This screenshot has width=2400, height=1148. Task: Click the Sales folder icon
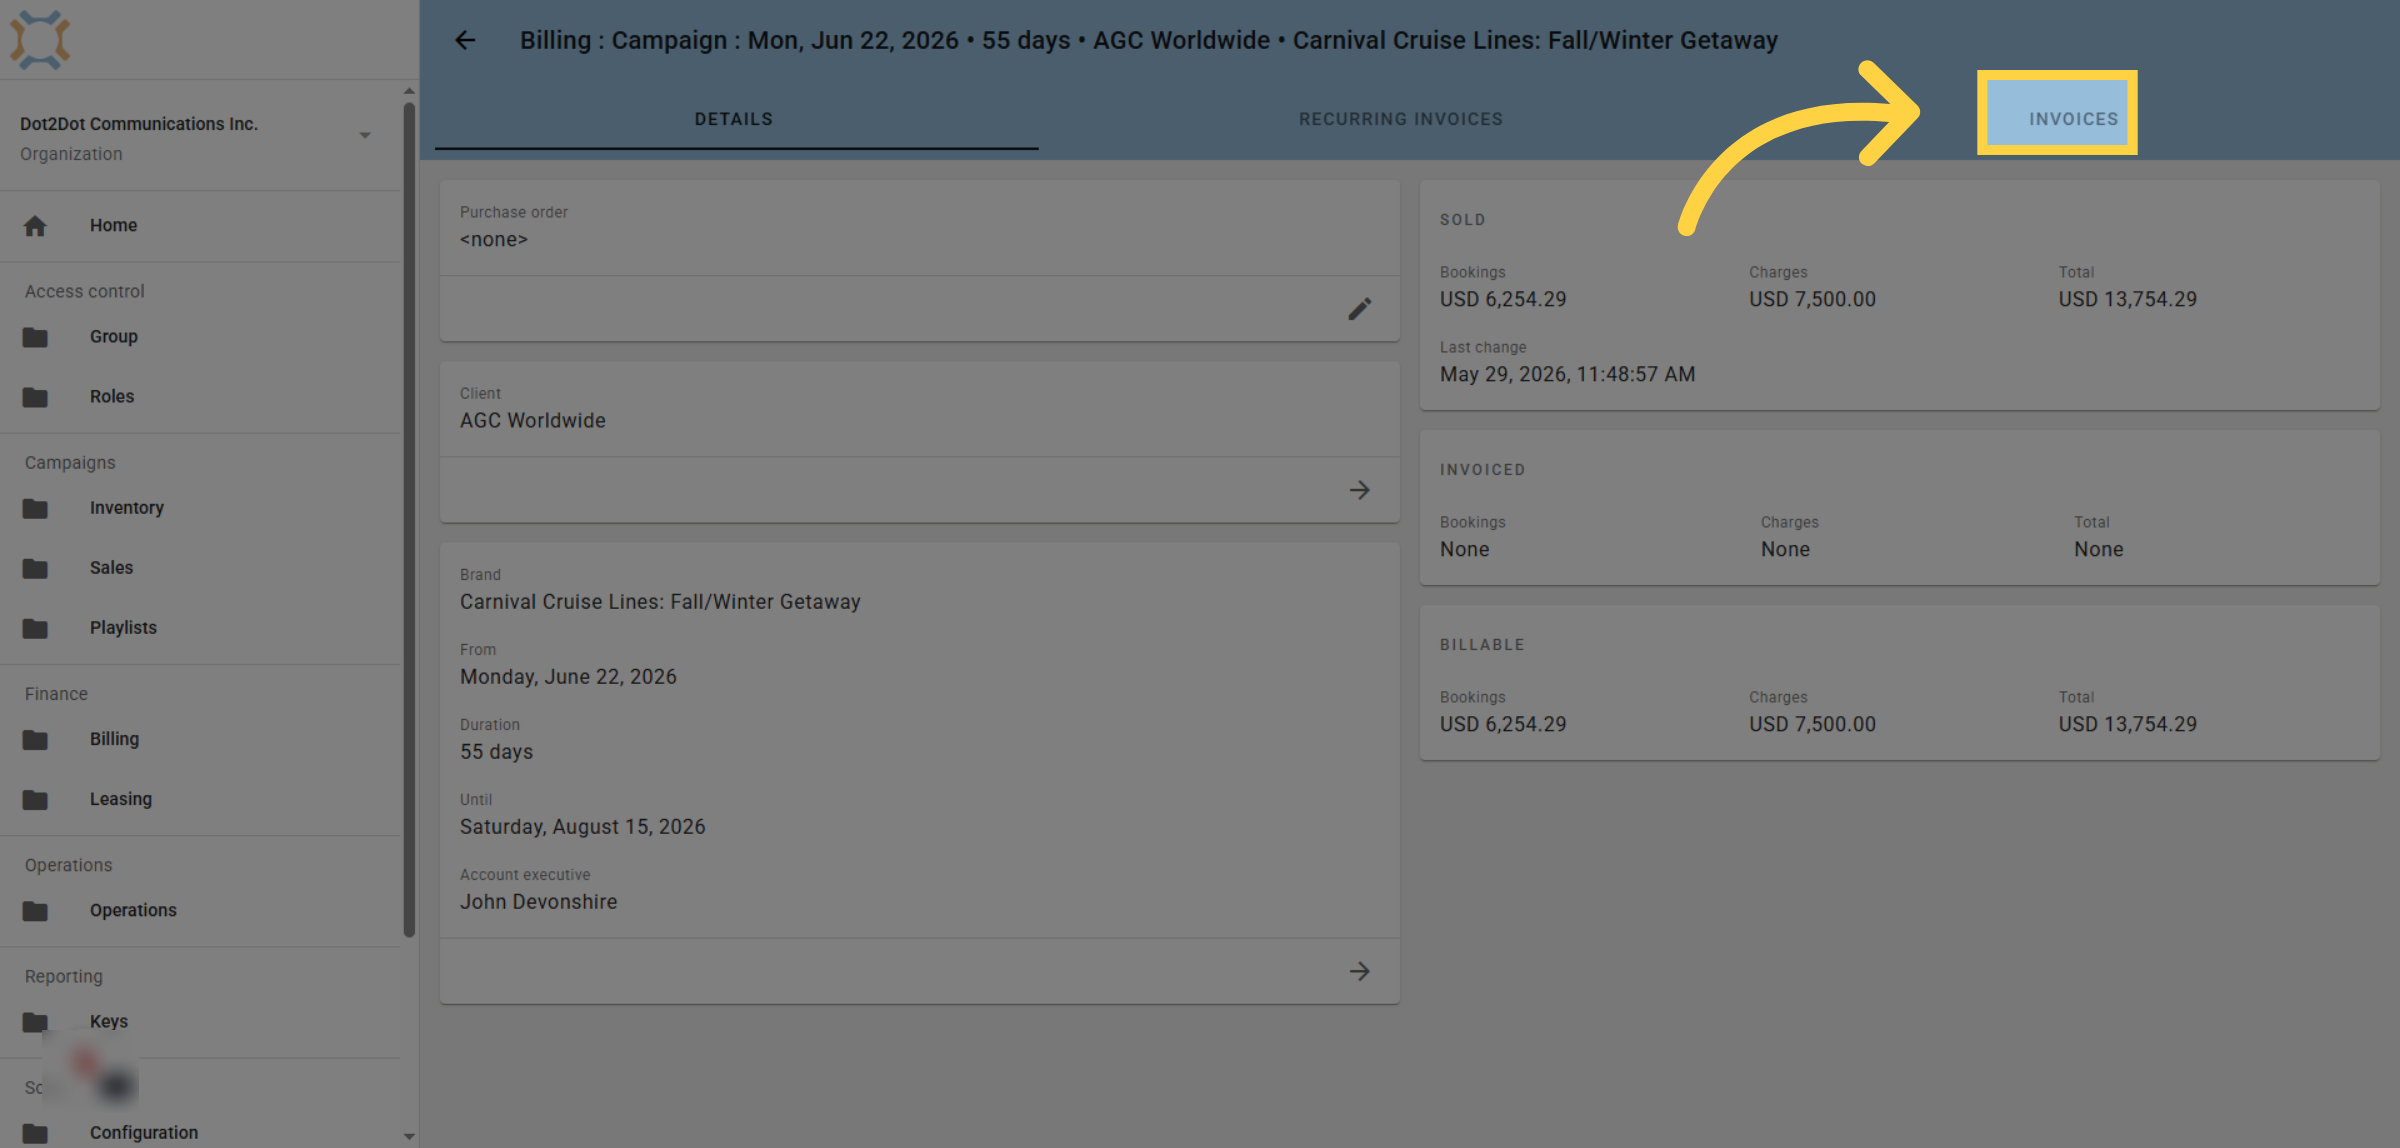click(35, 568)
